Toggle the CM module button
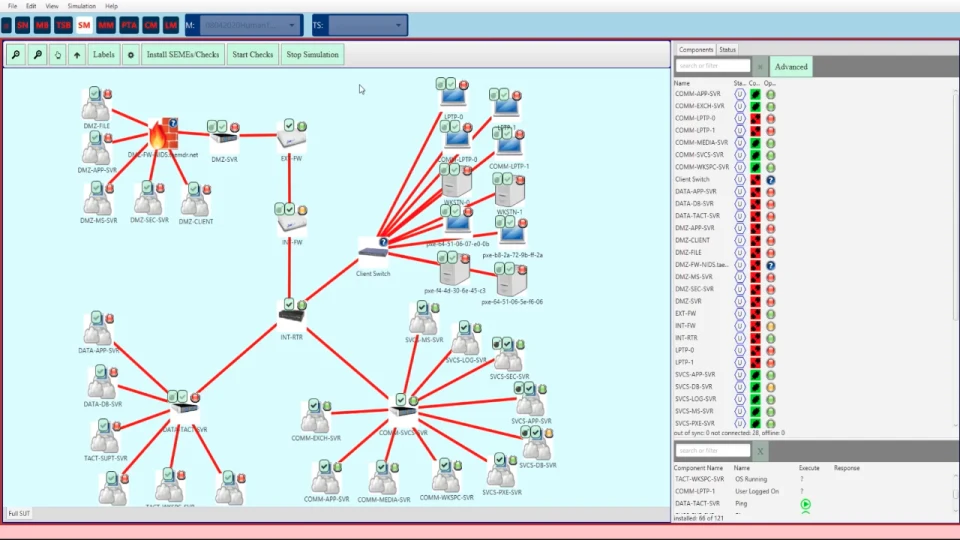Viewport: 960px width, 540px height. coord(151,25)
